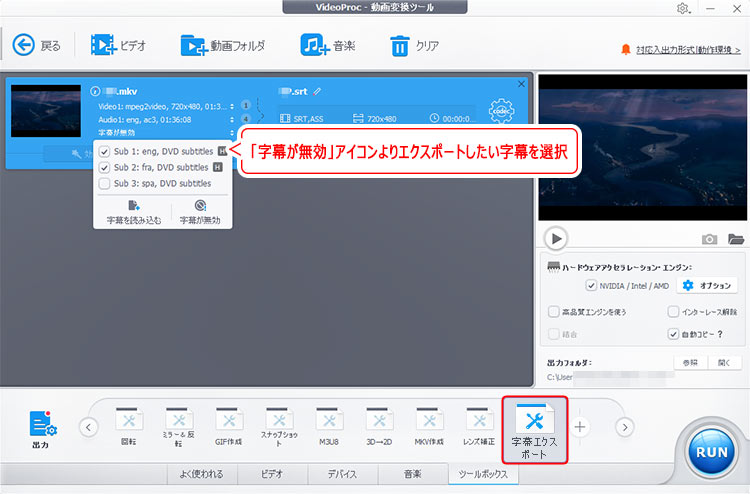Switch to 音楽 format tab

tap(412, 473)
